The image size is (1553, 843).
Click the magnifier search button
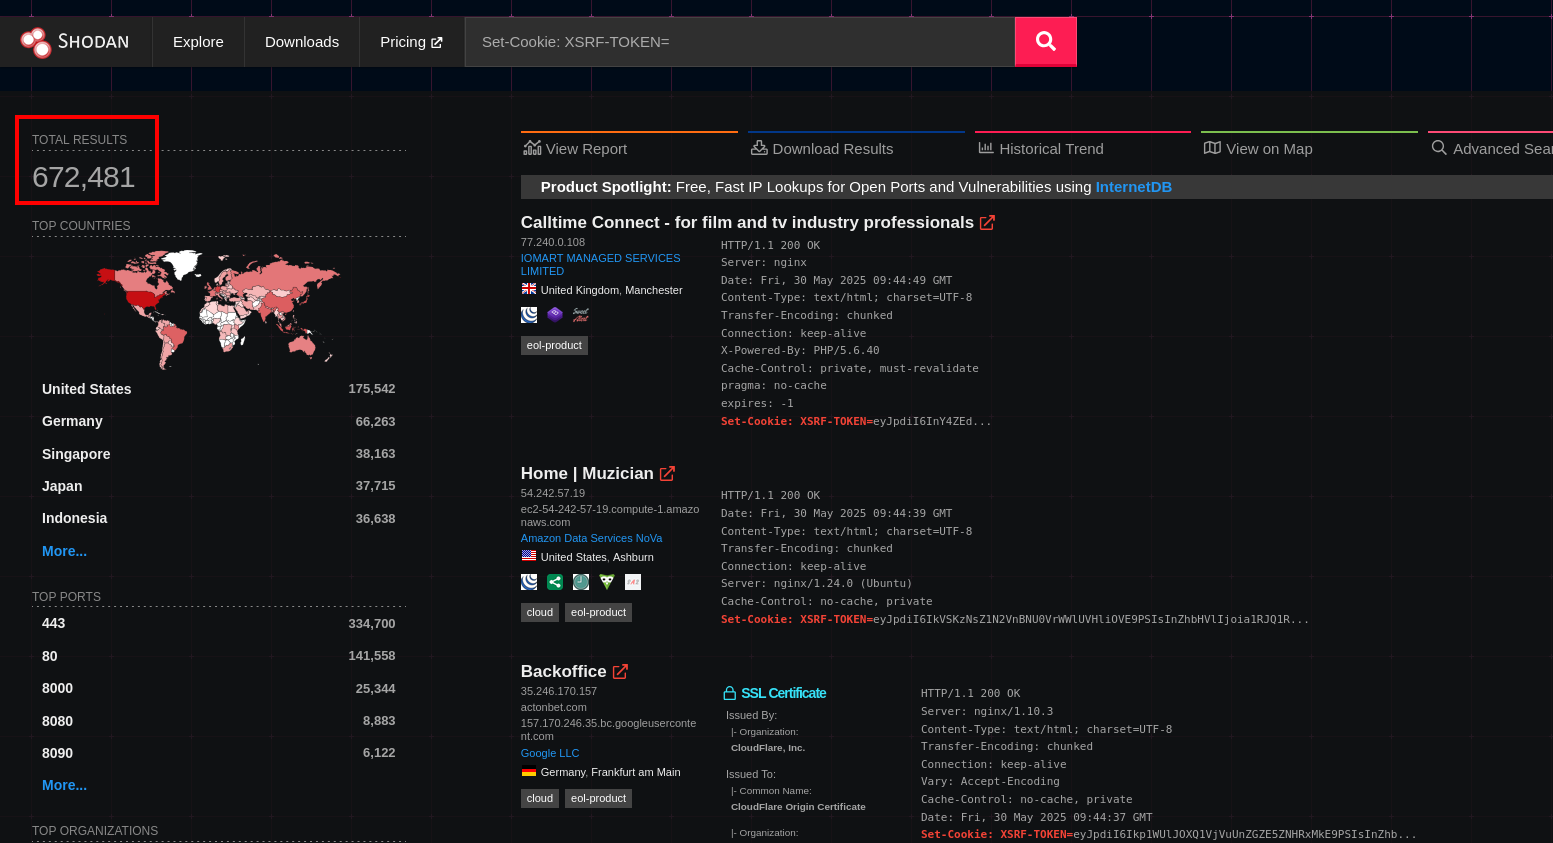point(1045,41)
